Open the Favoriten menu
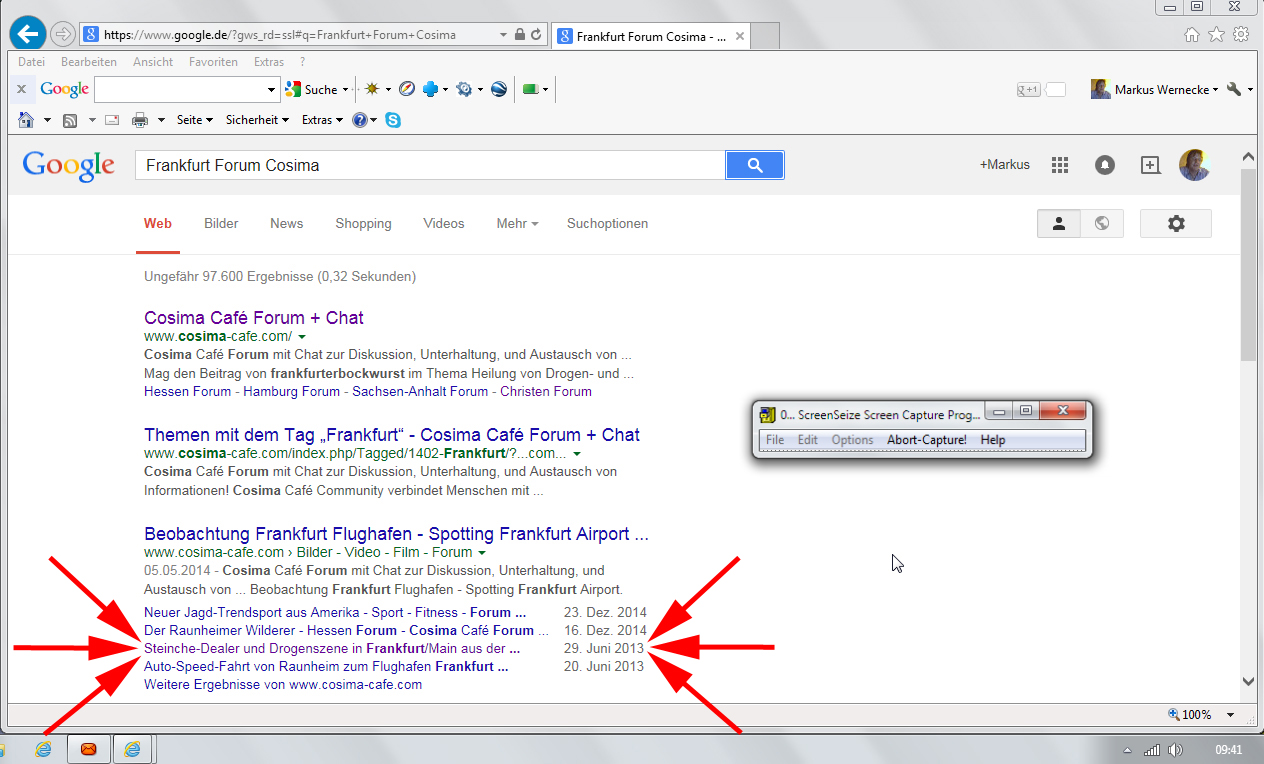1264x764 pixels. (x=213, y=62)
